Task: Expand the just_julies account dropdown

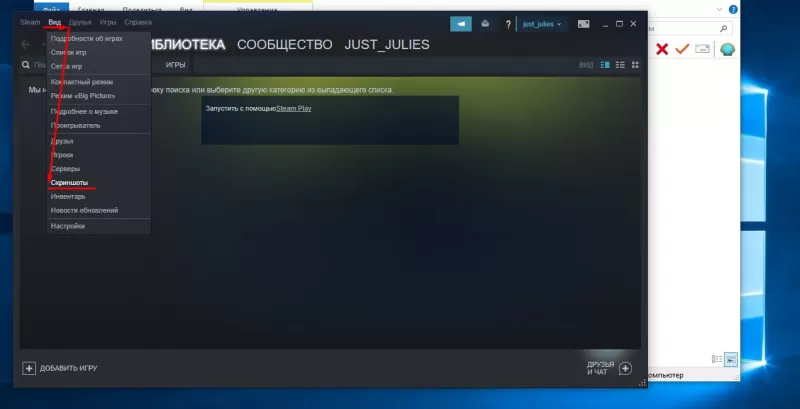Action: click(542, 24)
